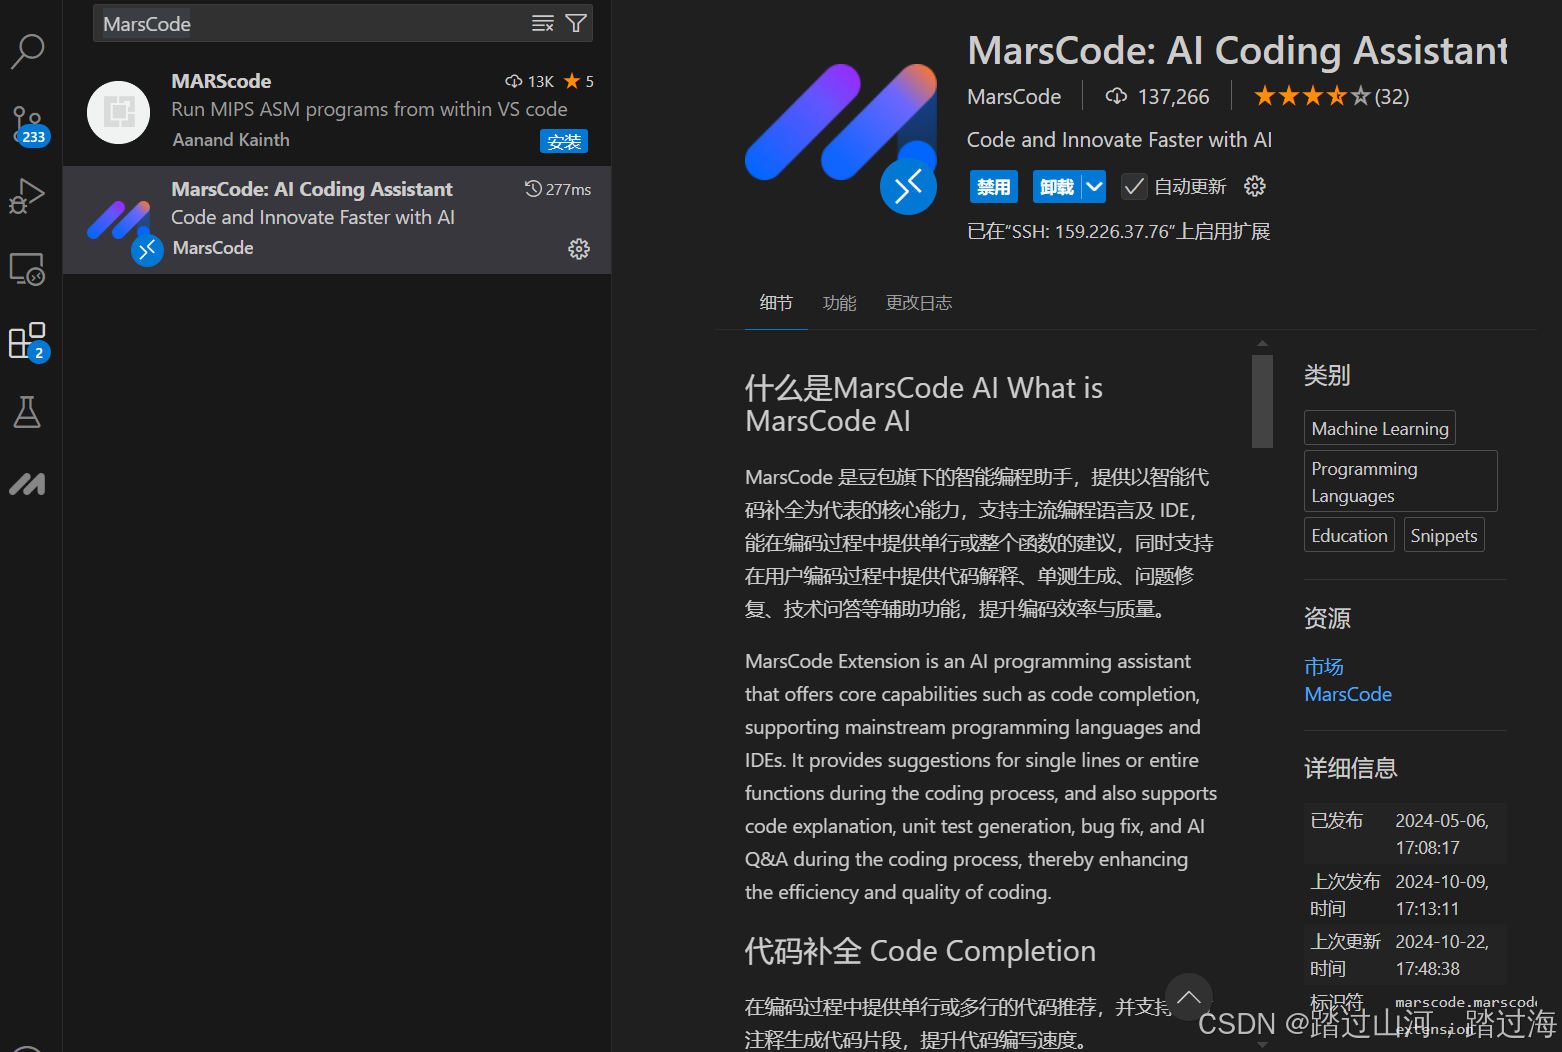This screenshot has width=1562, height=1052.
Task: Click the 详细信息 details heading
Action: pyautogui.click(x=1350, y=768)
